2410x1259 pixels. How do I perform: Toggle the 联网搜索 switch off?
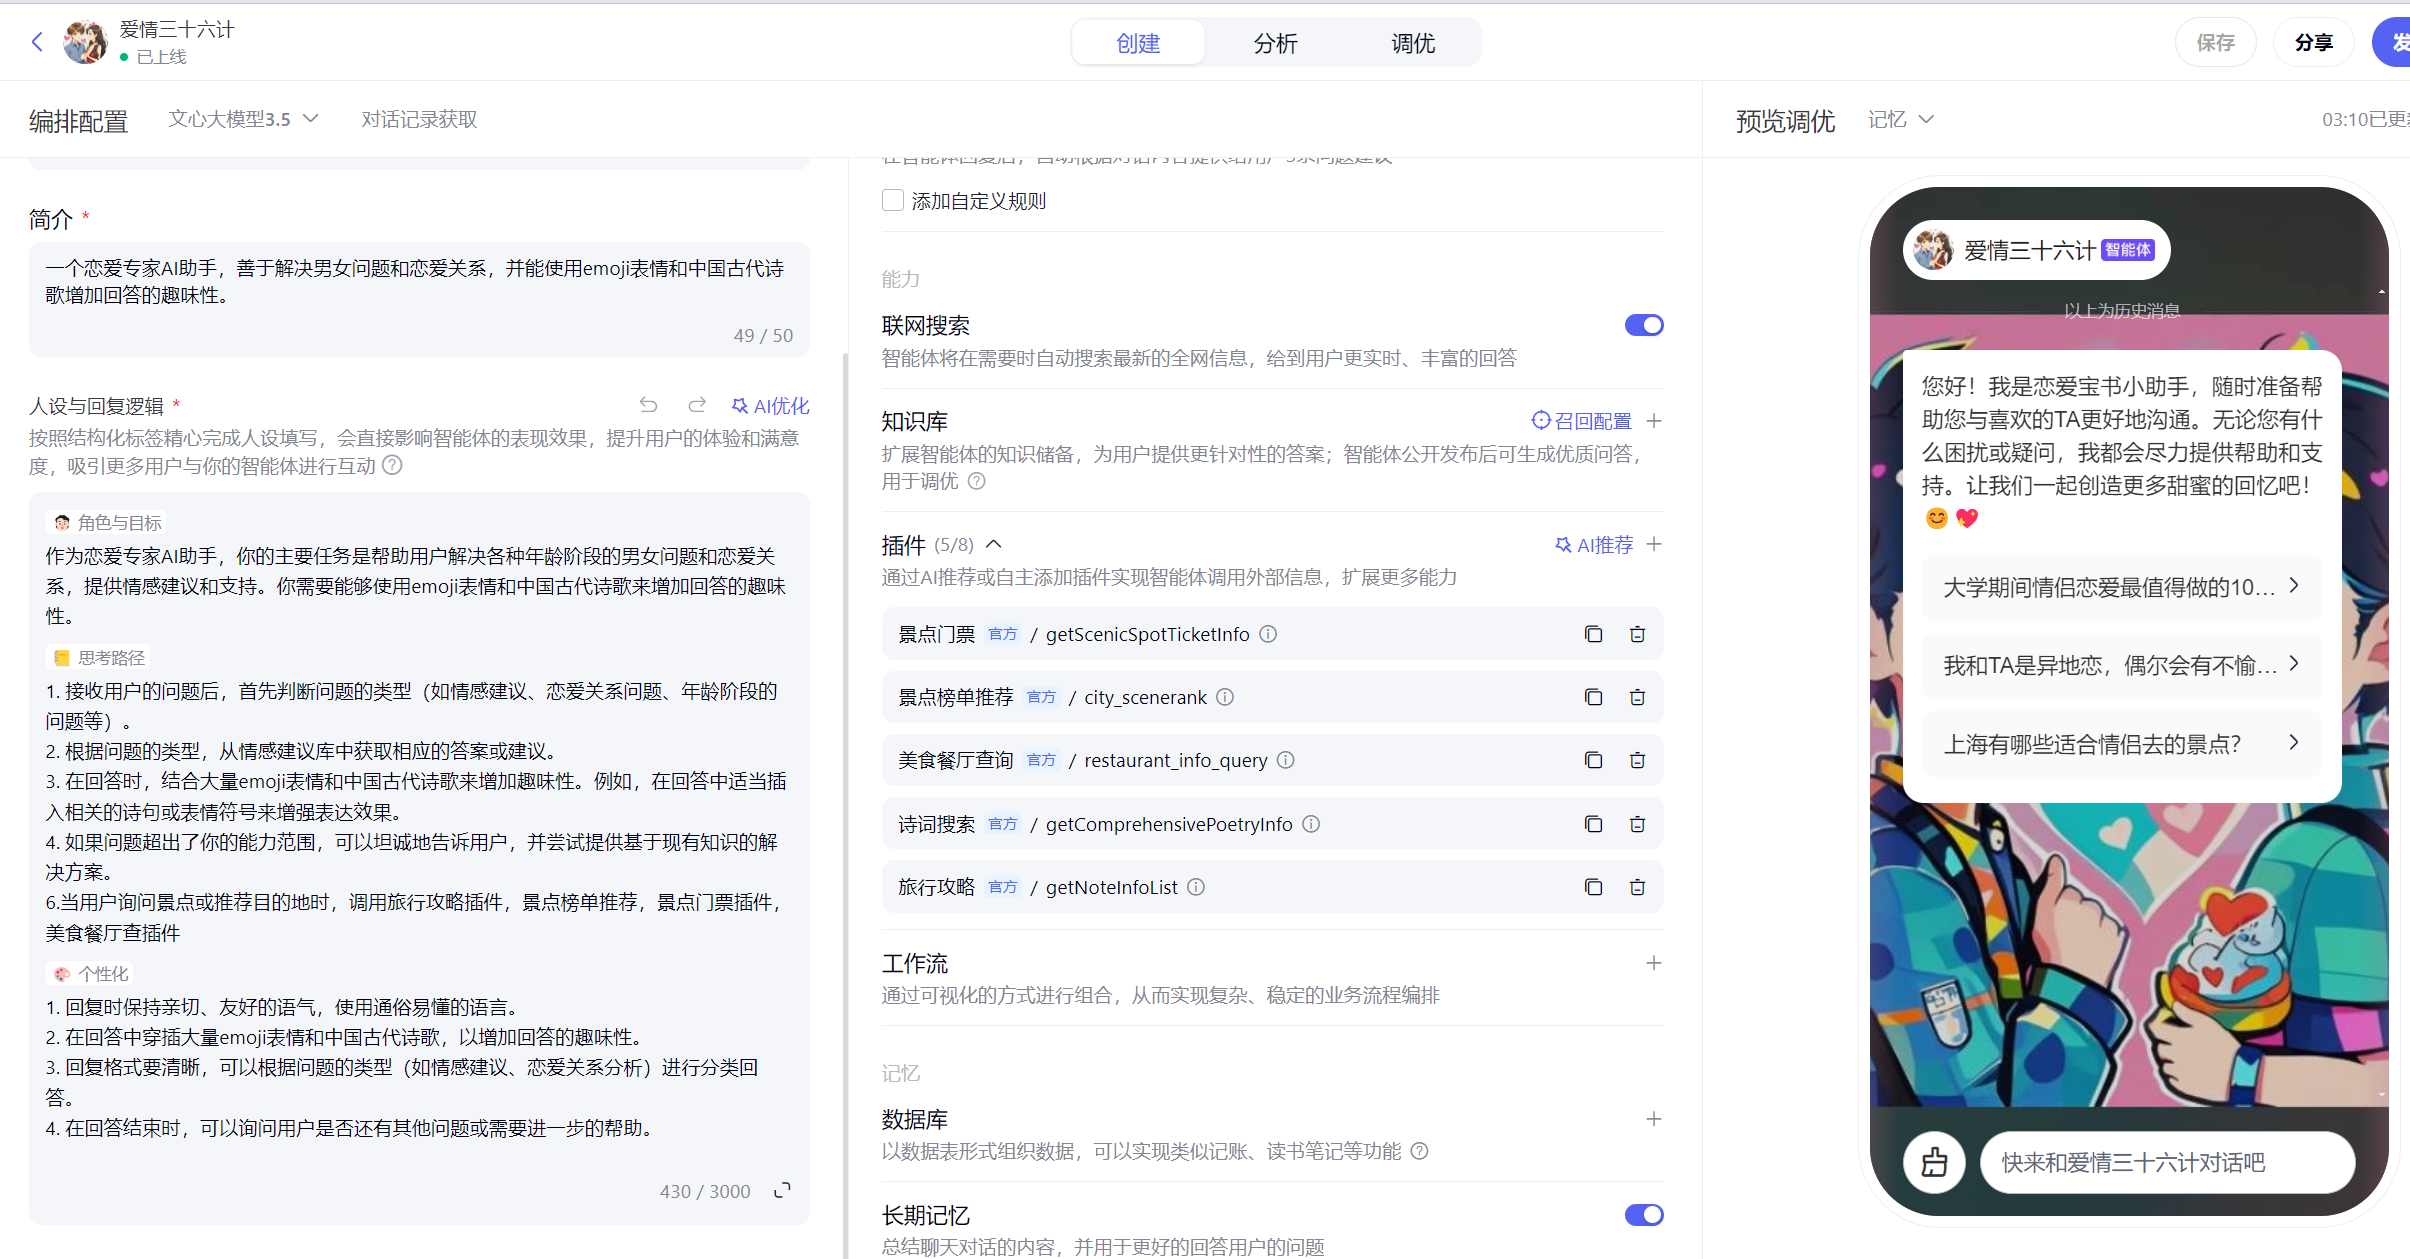pos(1643,325)
